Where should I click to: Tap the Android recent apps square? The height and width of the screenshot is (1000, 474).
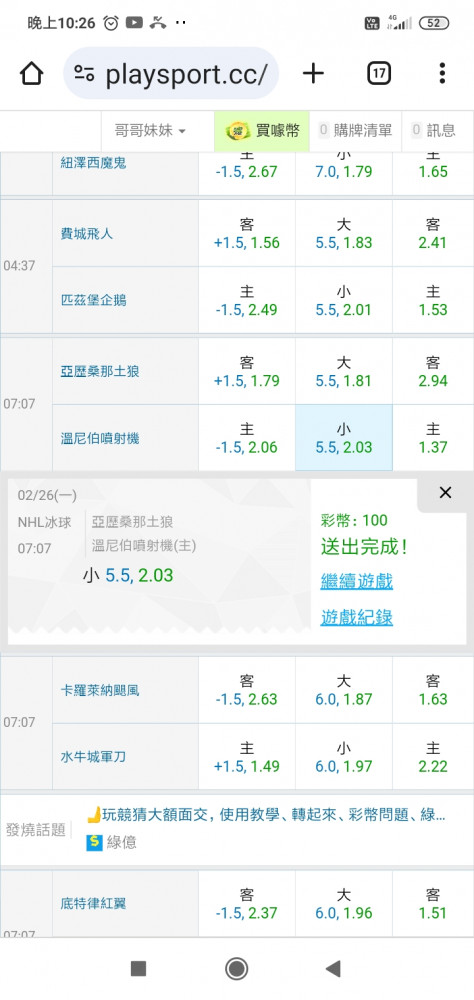pos(138,969)
